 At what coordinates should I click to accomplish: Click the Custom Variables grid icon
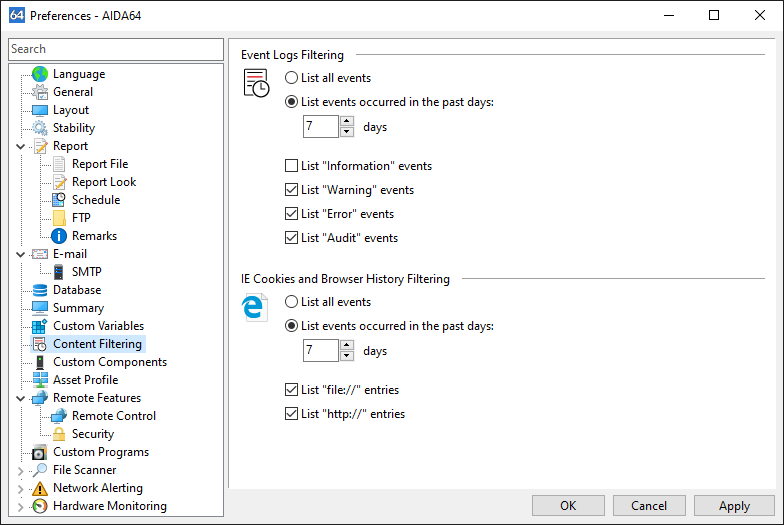[40, 326]
